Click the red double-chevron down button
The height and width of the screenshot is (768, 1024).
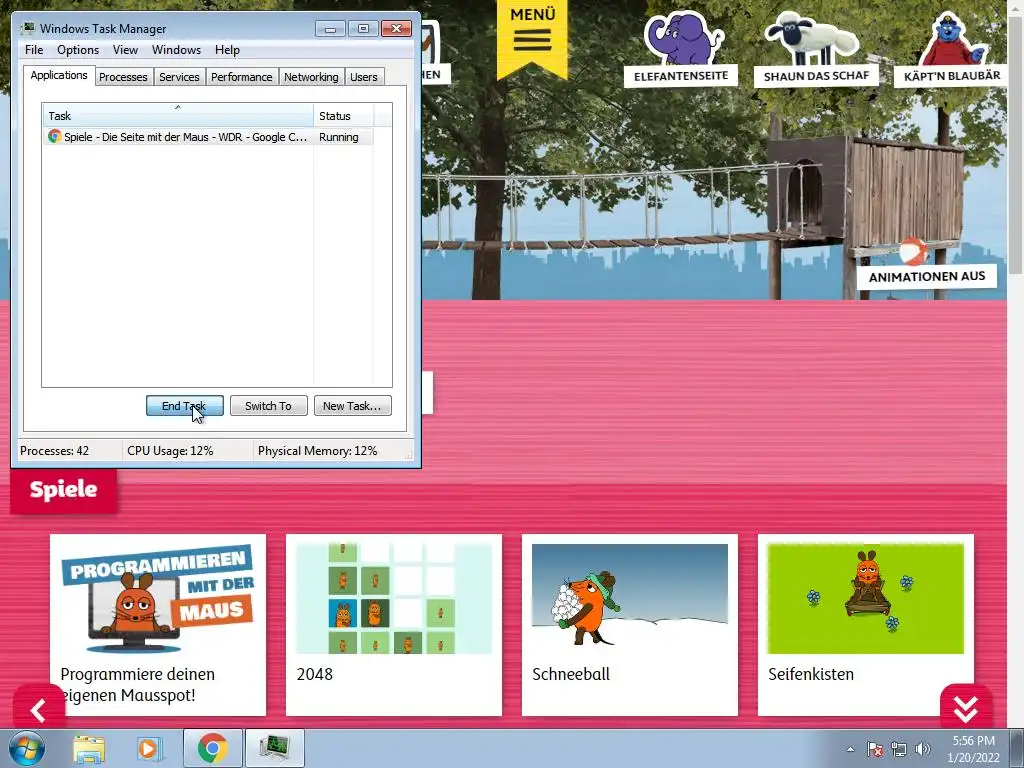point(966,708)
